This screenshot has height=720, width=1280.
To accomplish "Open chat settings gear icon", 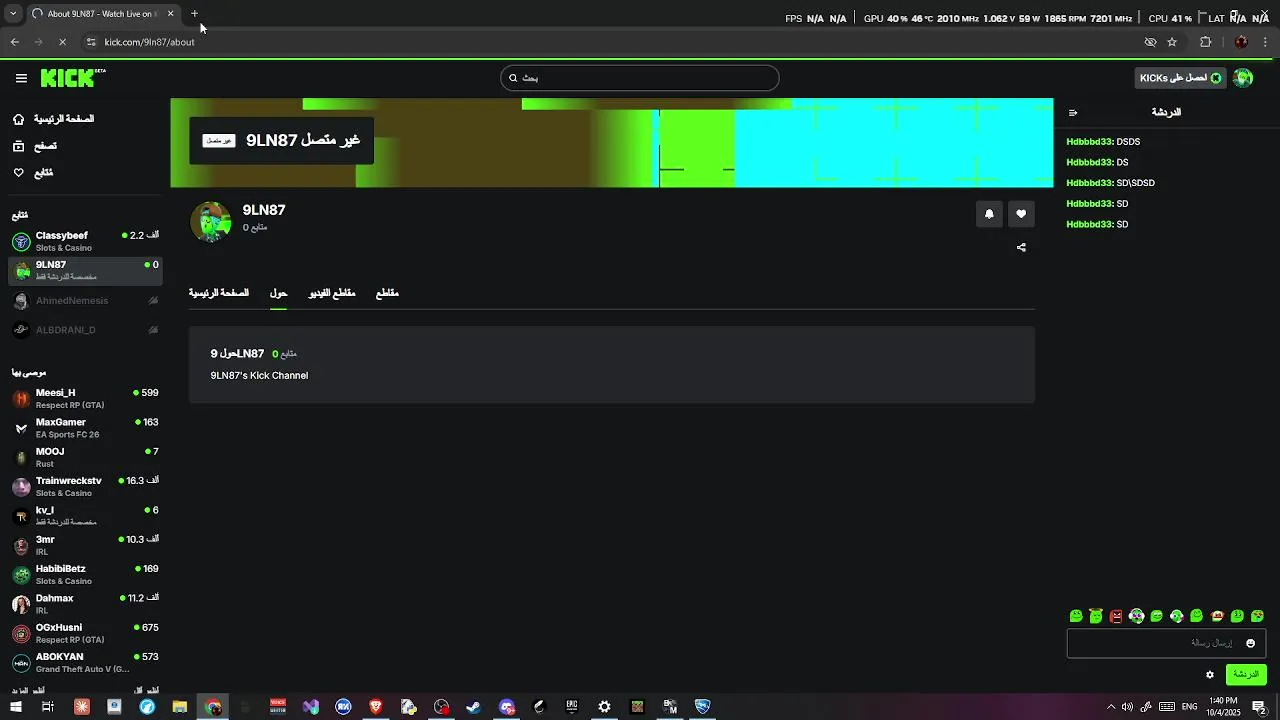I will (1209, 675).
